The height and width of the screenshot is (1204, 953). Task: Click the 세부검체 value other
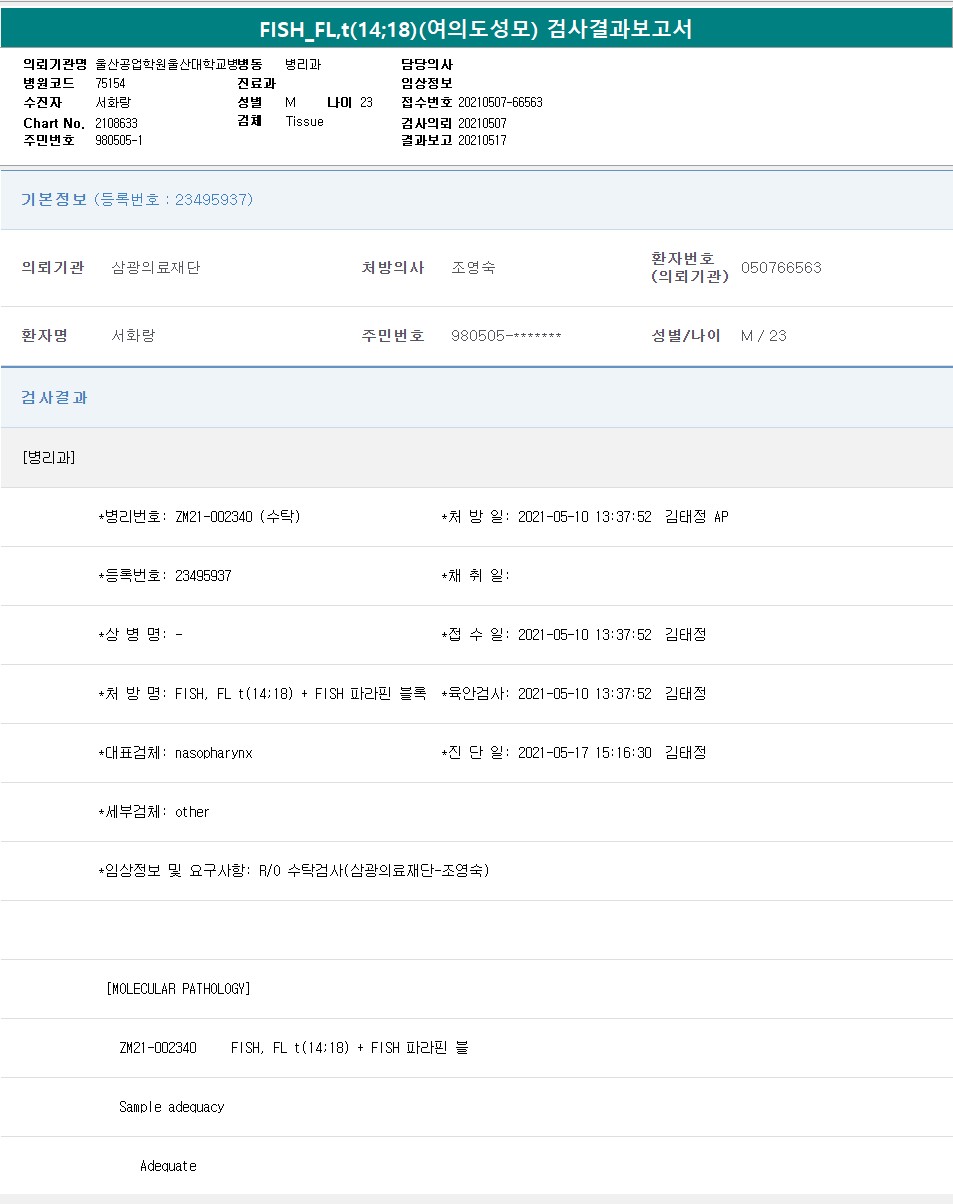[x=192, y=812]
